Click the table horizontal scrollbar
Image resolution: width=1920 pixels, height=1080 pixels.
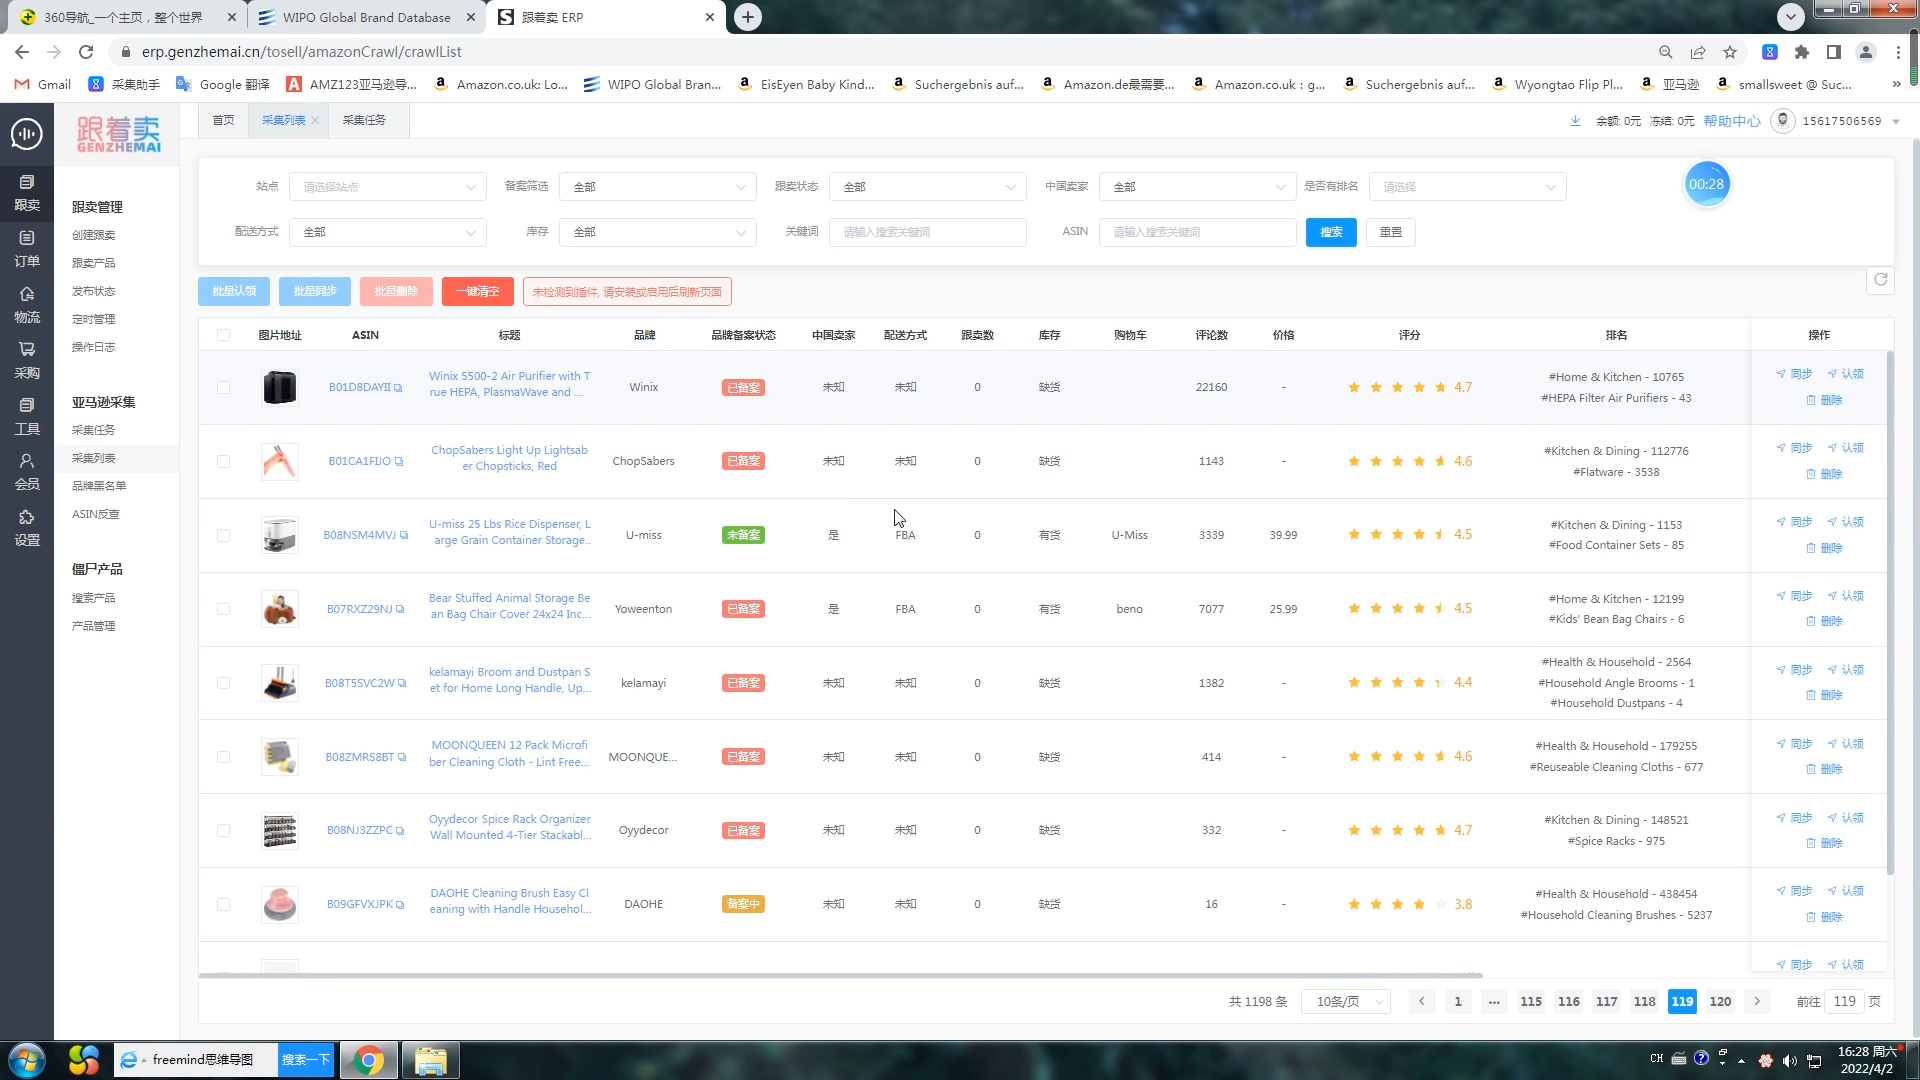840,975
